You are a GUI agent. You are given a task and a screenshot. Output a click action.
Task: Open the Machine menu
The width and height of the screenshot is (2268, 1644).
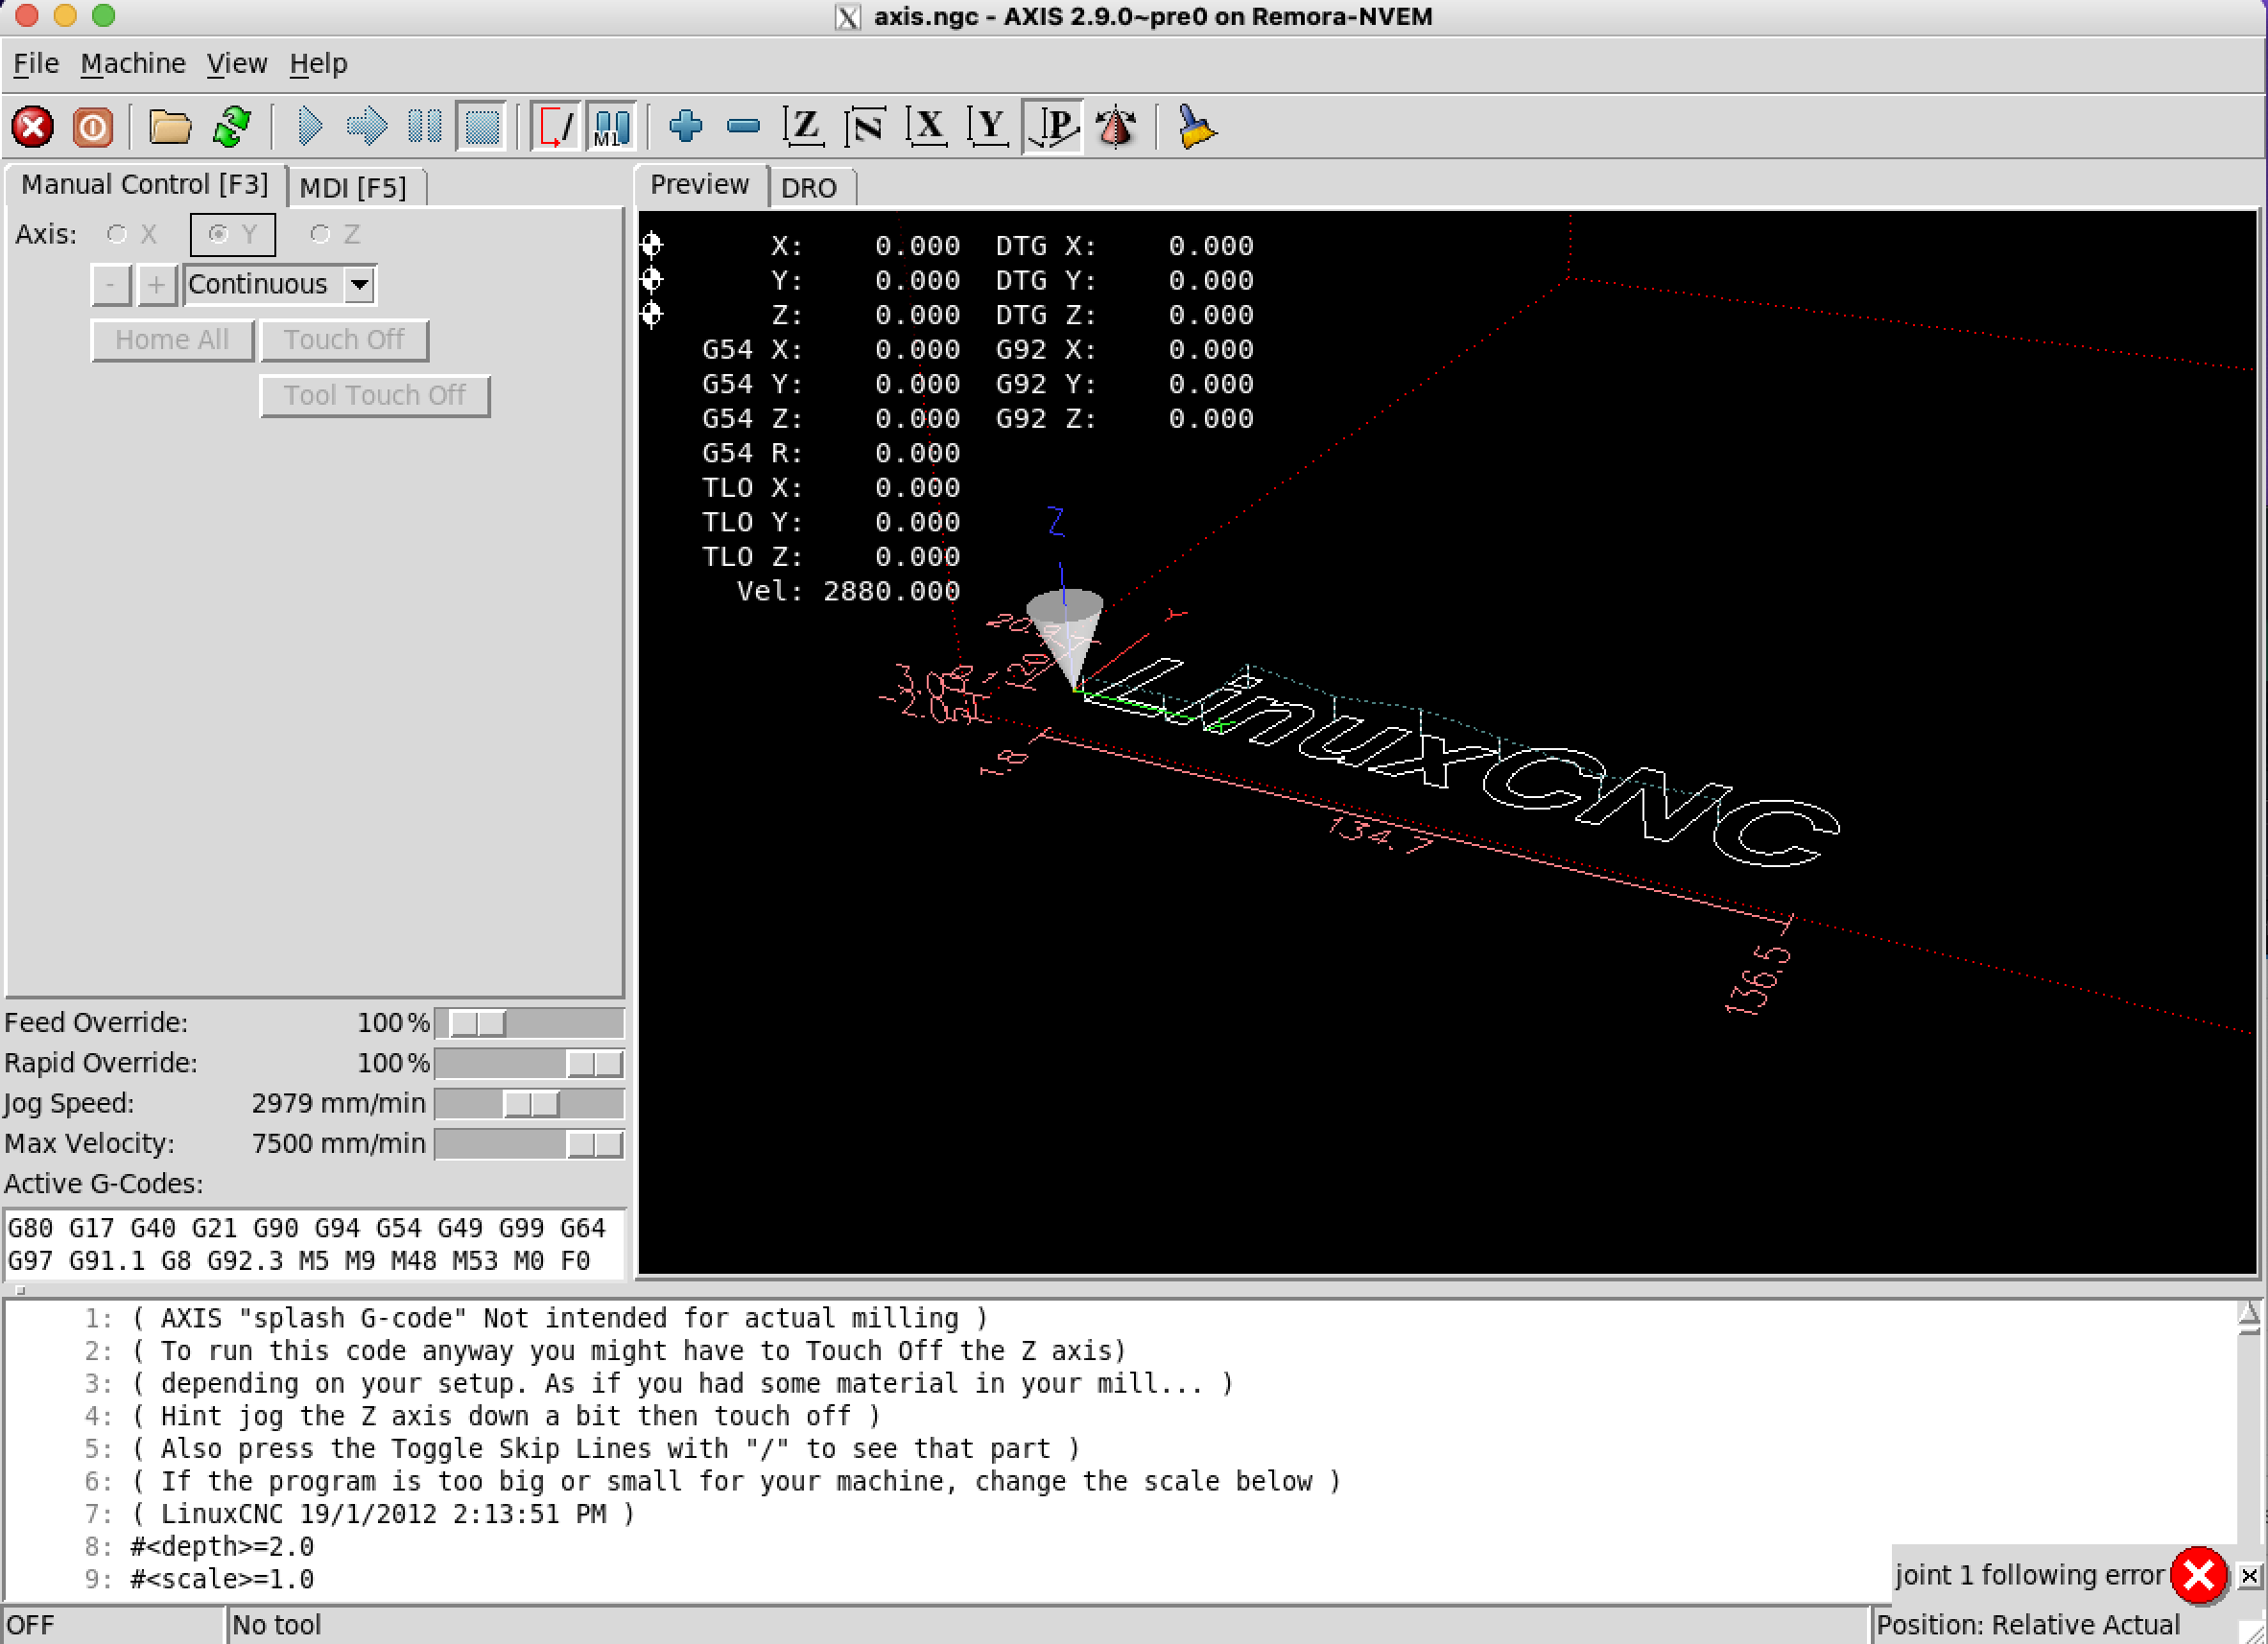click(x=133, y=64)
